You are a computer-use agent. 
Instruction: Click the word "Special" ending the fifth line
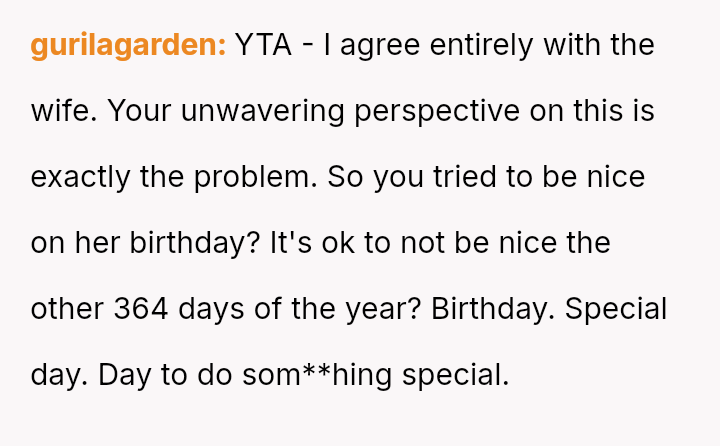pyautogui.click(x=616, y=309)
